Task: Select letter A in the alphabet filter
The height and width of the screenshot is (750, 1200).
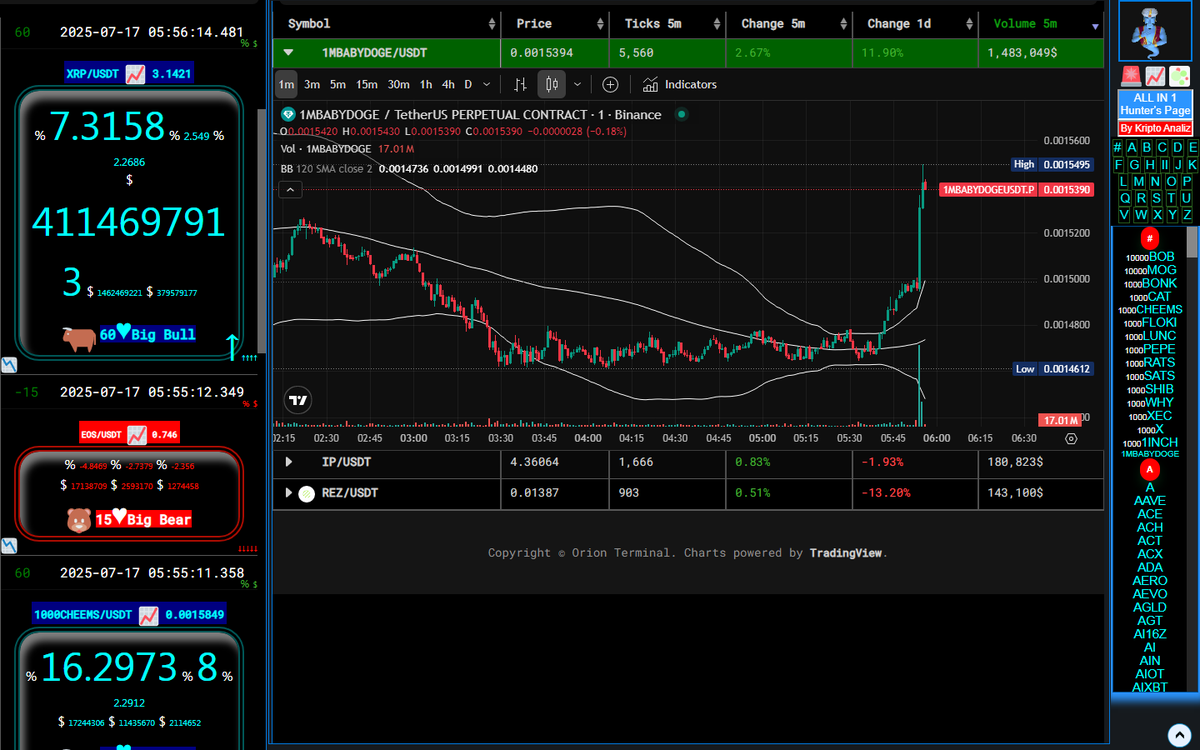Action: (x=1132, y=147)
